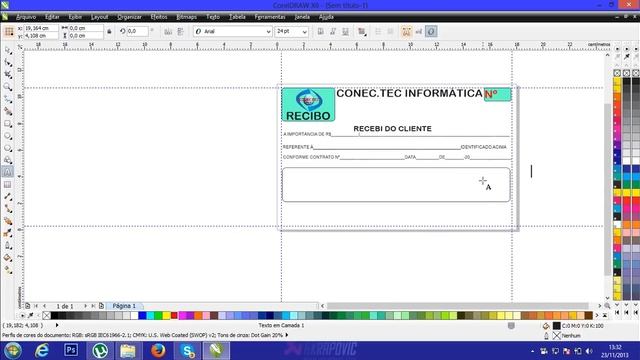Select the Table tool
The width and height of the screenshot is (640, 360).
pyautogui.click(x=8, y=184)
